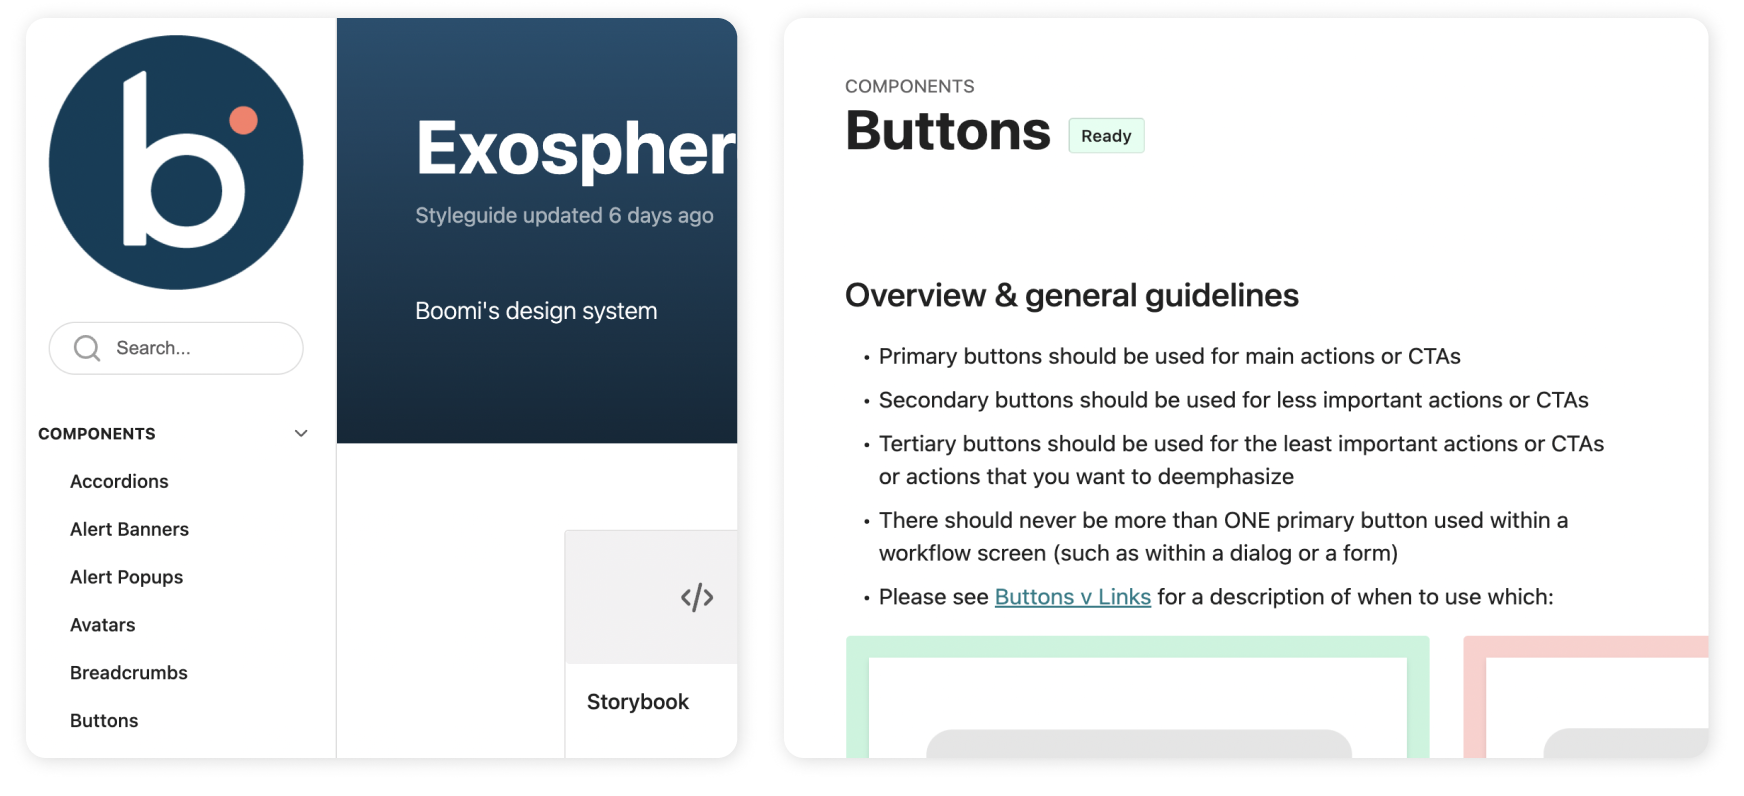Focus the Search input field

pos(176,348)
